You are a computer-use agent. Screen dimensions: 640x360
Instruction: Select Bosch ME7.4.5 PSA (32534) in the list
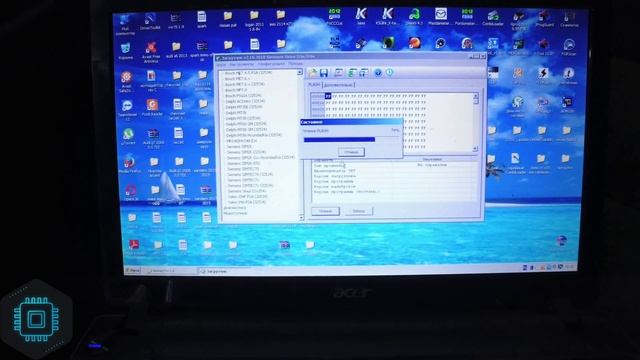pos(248,73)
